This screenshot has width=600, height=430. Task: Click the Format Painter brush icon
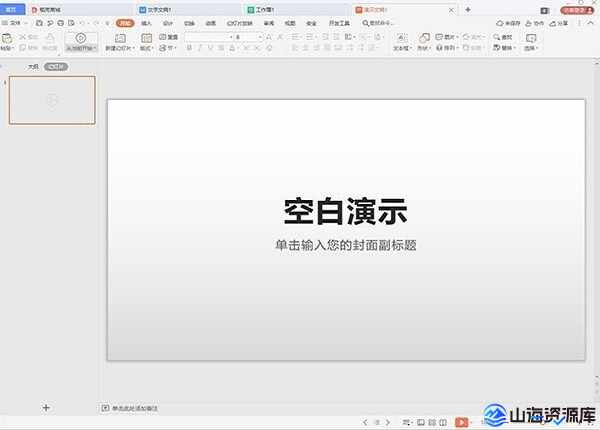click(x=50, y=37)
